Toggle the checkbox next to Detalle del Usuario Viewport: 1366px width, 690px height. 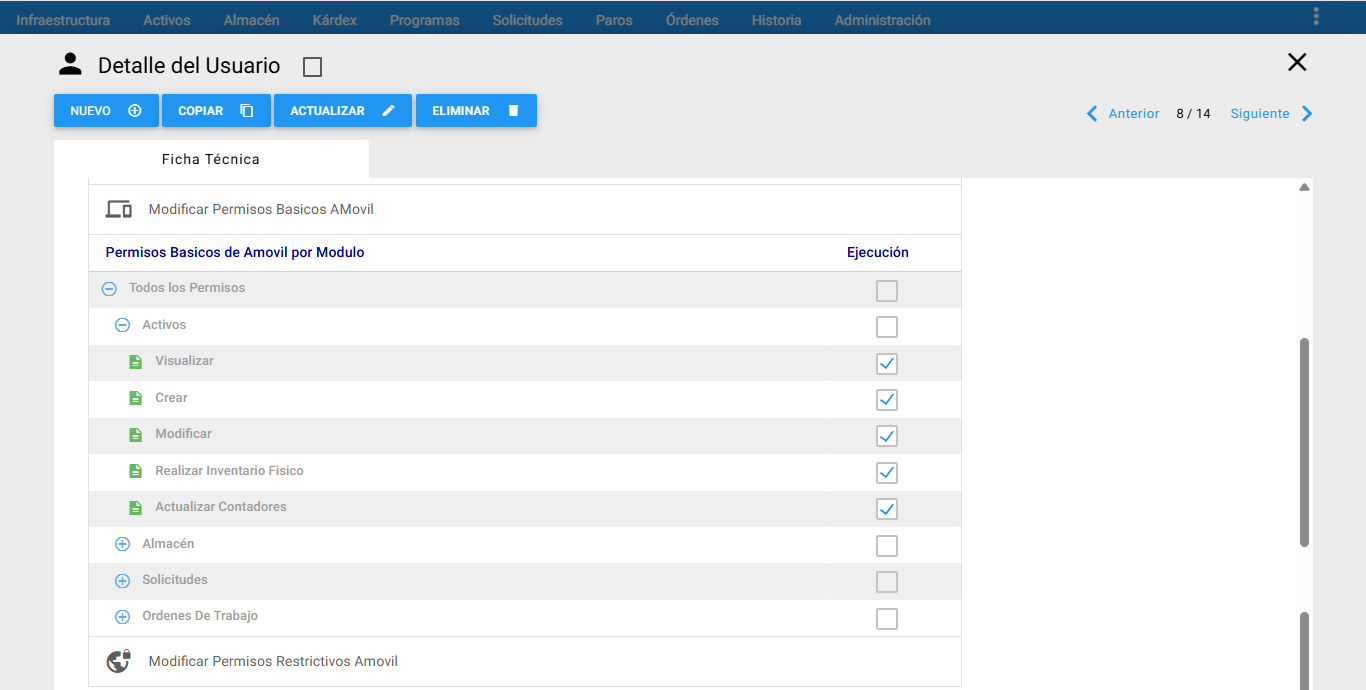tap(312, 67)
